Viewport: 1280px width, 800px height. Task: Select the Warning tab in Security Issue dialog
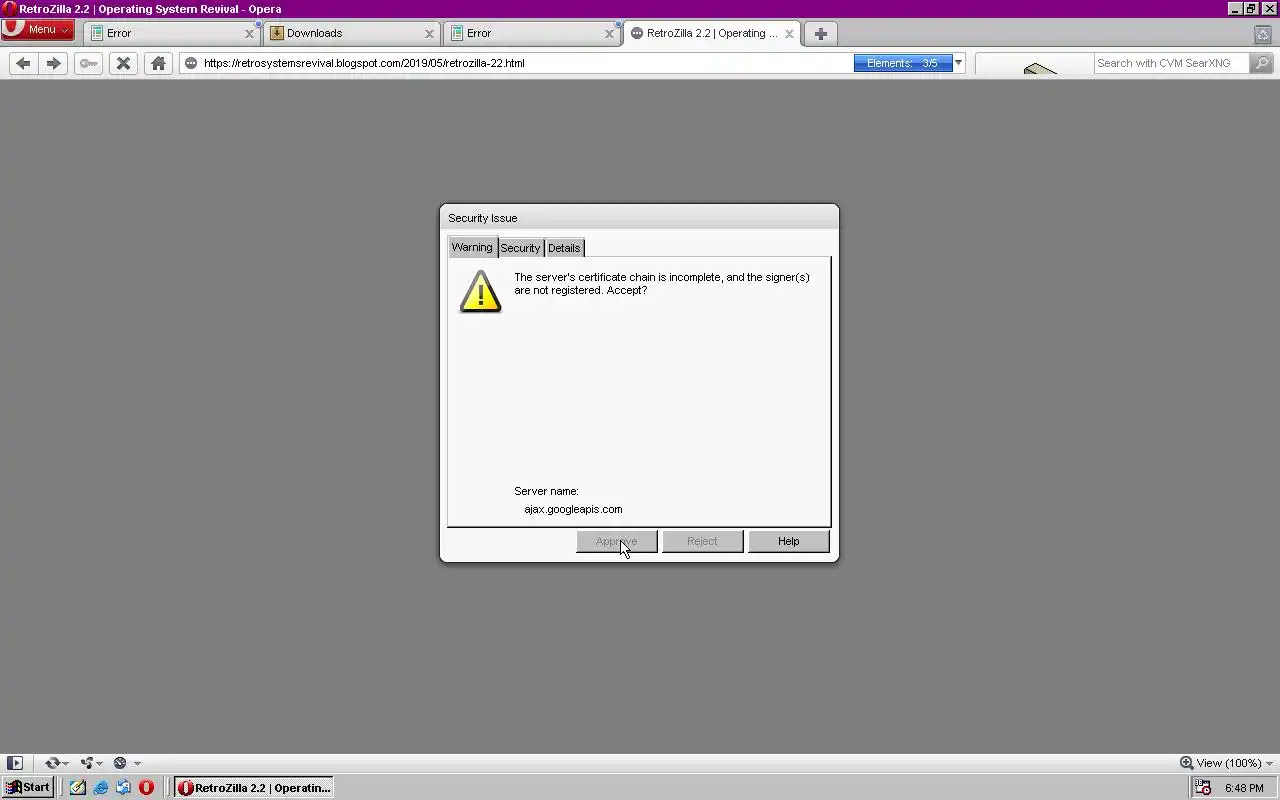472,247
